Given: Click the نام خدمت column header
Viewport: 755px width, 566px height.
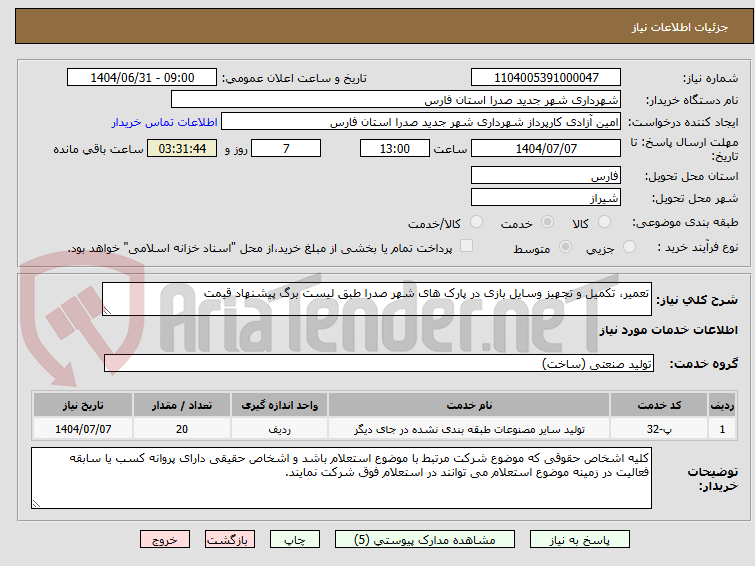Looking at the screenshot, I should pyautogui.click(x=469, y=405).
